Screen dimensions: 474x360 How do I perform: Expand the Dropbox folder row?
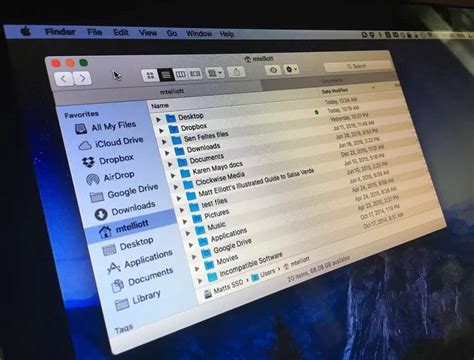coord(161,130)
